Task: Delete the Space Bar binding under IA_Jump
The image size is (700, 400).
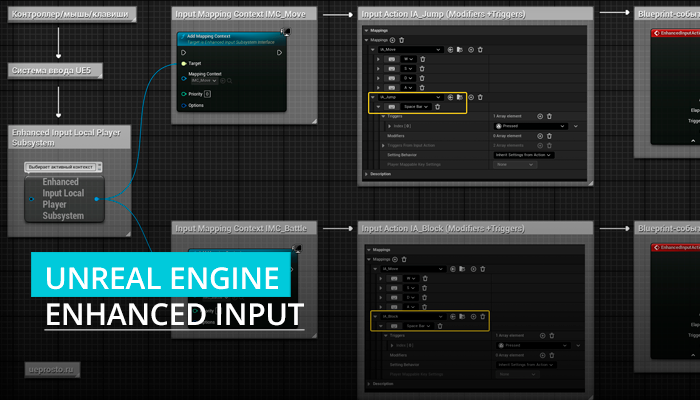Action: pyautogui.click(x=438, y=107)
